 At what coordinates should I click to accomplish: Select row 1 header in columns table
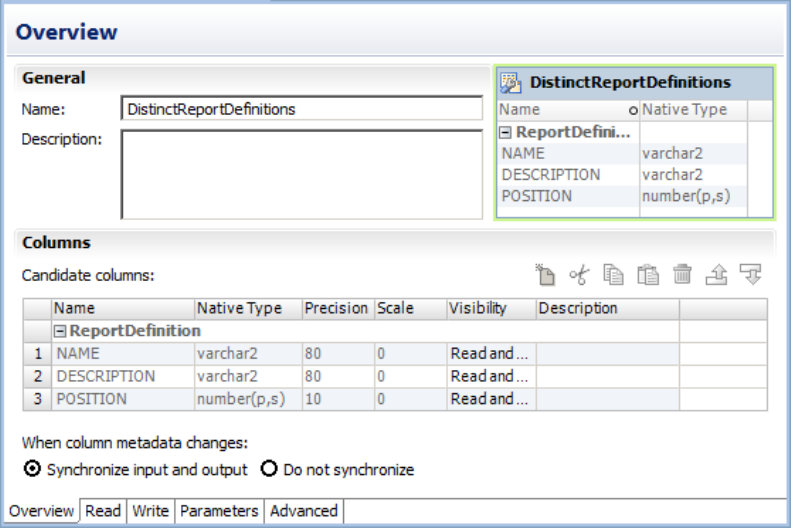pyautogui.click(x=37, y=354)
